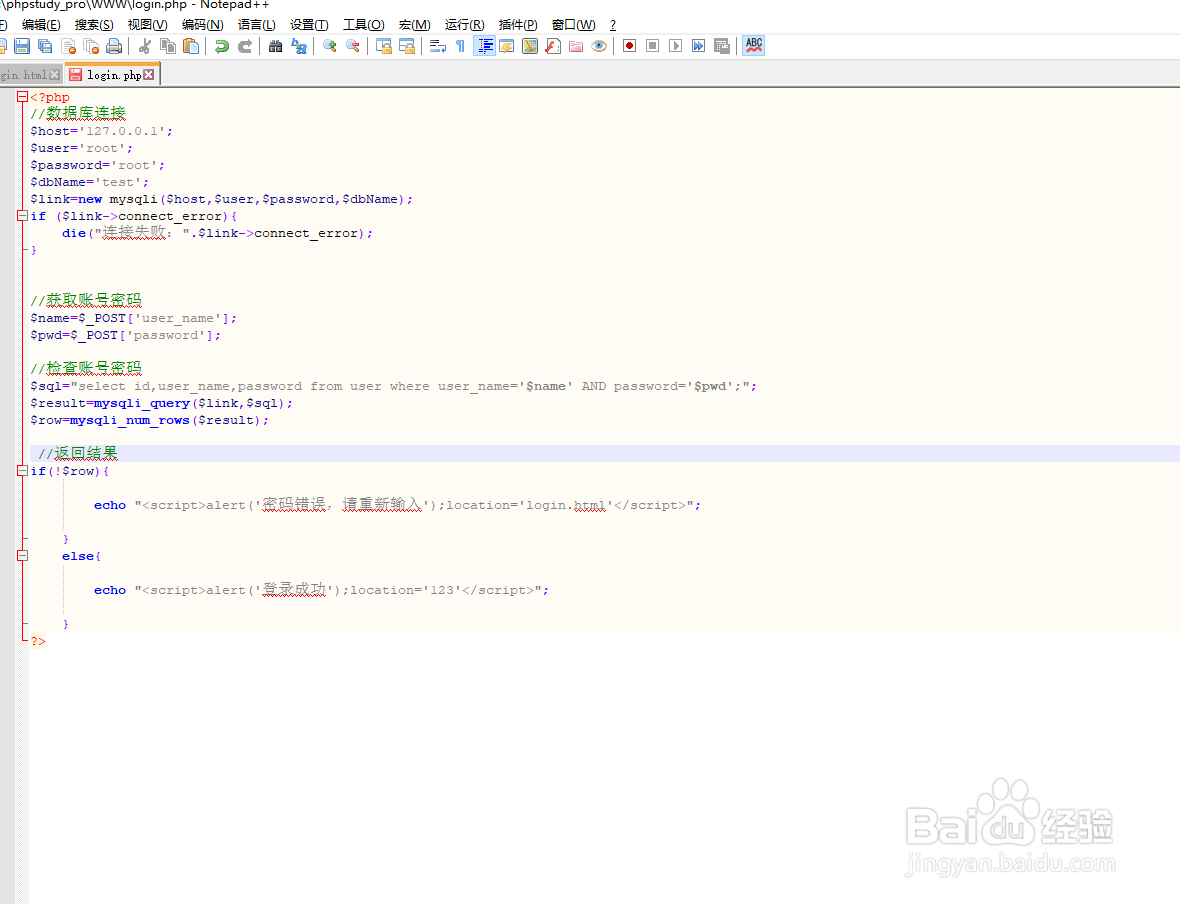Click the Save All toolbar icon
The width and height of the screenshot is (1180, 904).
45,46
